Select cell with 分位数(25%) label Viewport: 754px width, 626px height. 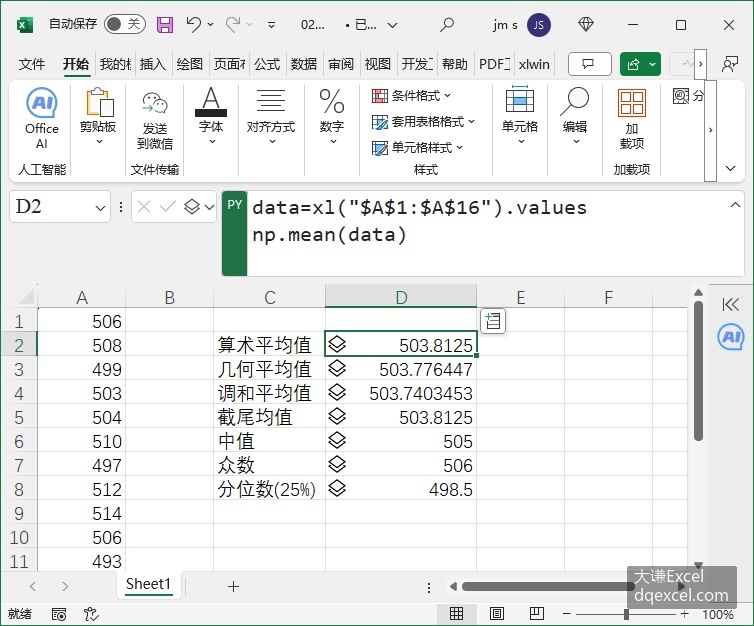click(x=270, y=488)
